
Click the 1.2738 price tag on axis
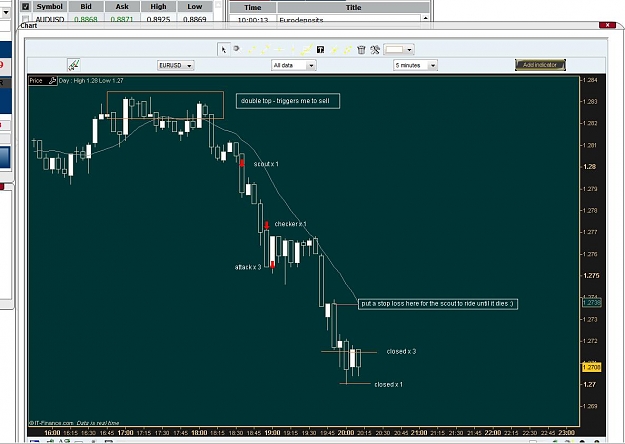click(x=592, y=303)
